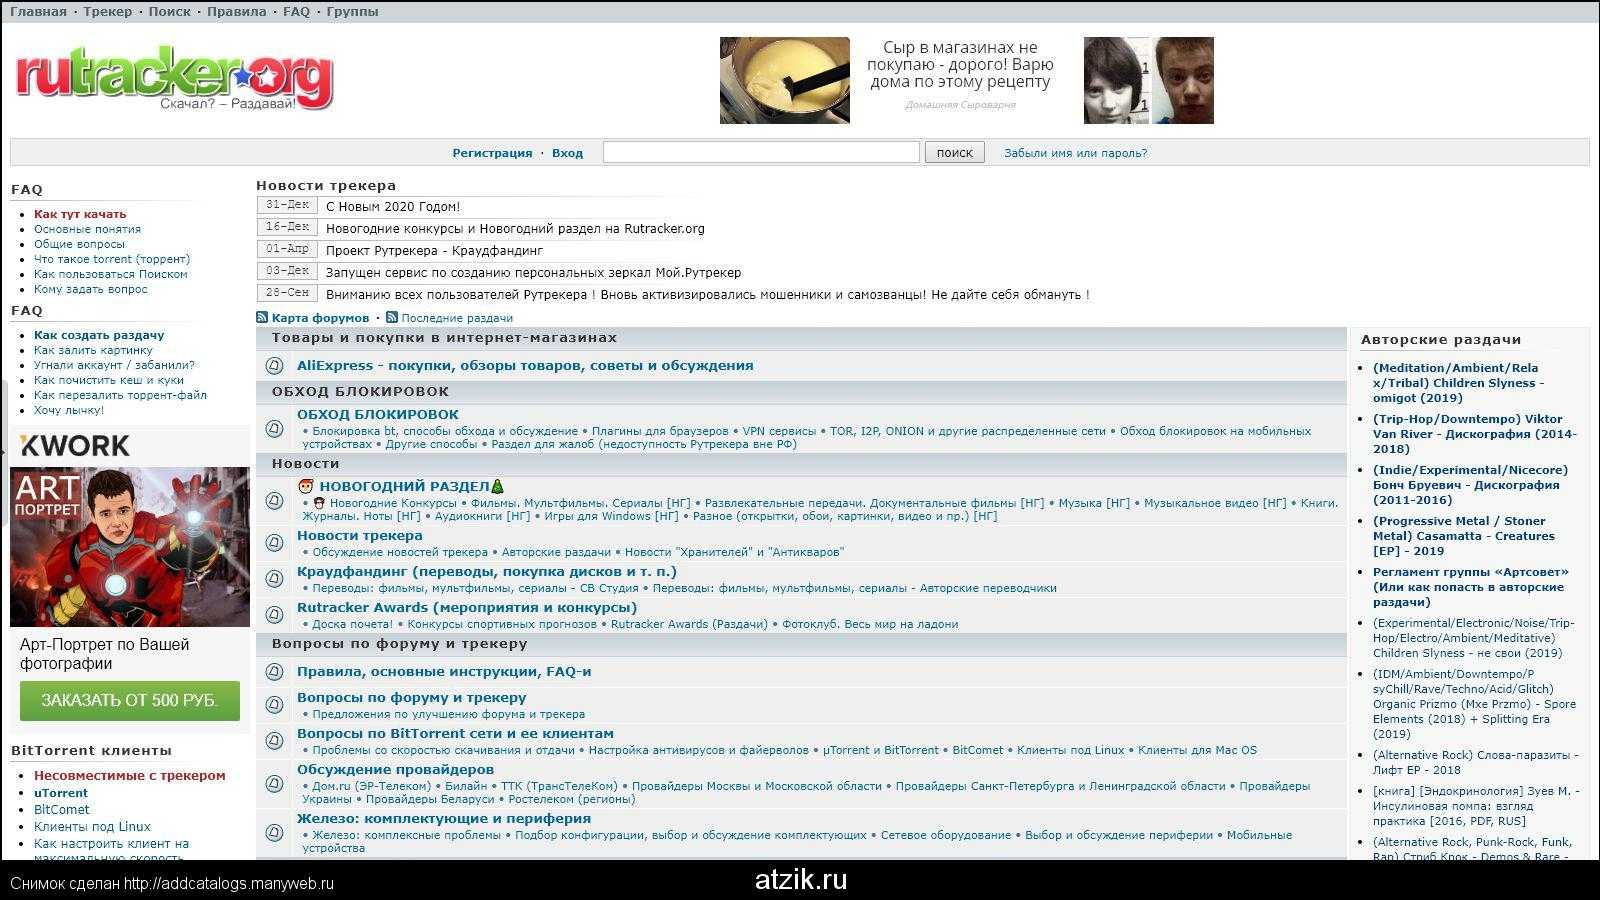Click ЗАКАЗАТЬ ОТ 500 РУБ. button

130,701
